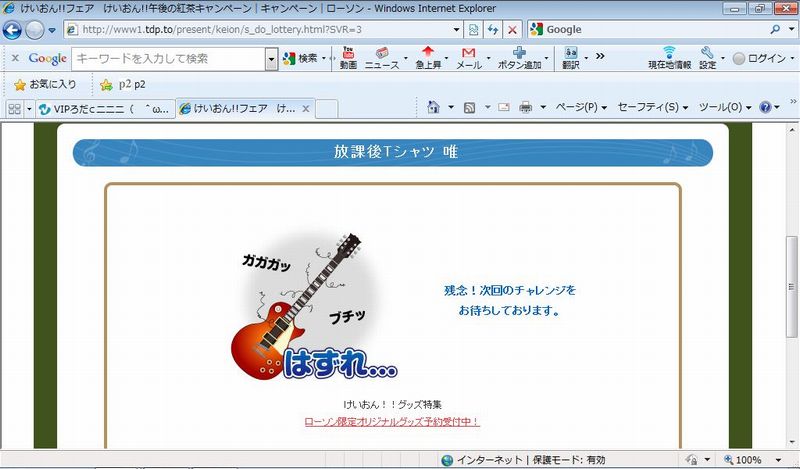Toggle the compatibility view icon
Viewport: 800px width, 469px height.
[x=473, y=30]
